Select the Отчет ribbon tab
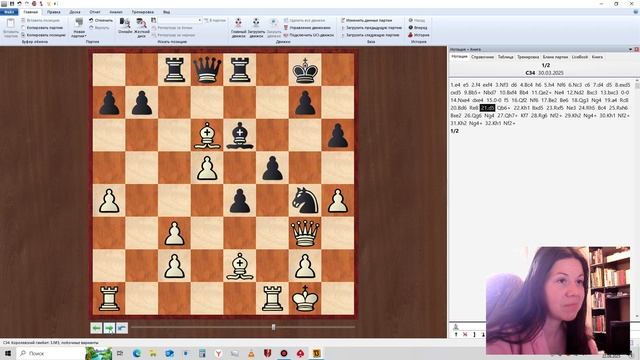 pos(95,12)
